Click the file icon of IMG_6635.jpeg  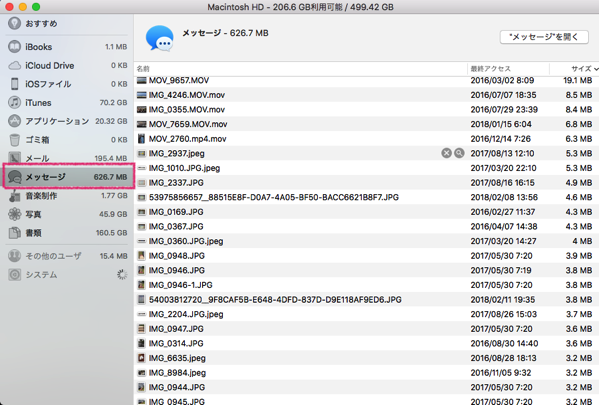click(x=141, y=358)
